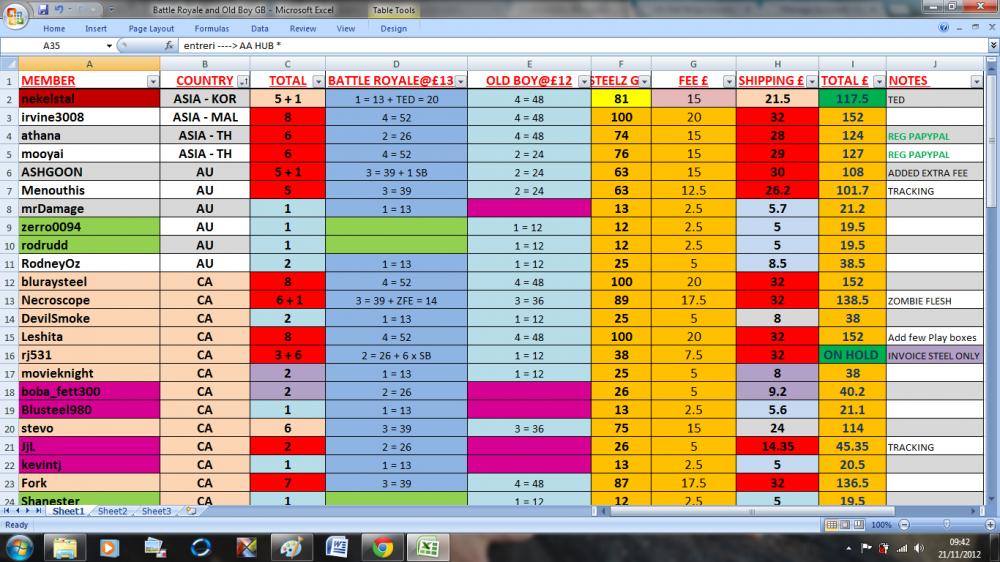Screen dimensions: 1000x562
Task: Open Microsoft Word from taskbar
Action: coord(337,547)
